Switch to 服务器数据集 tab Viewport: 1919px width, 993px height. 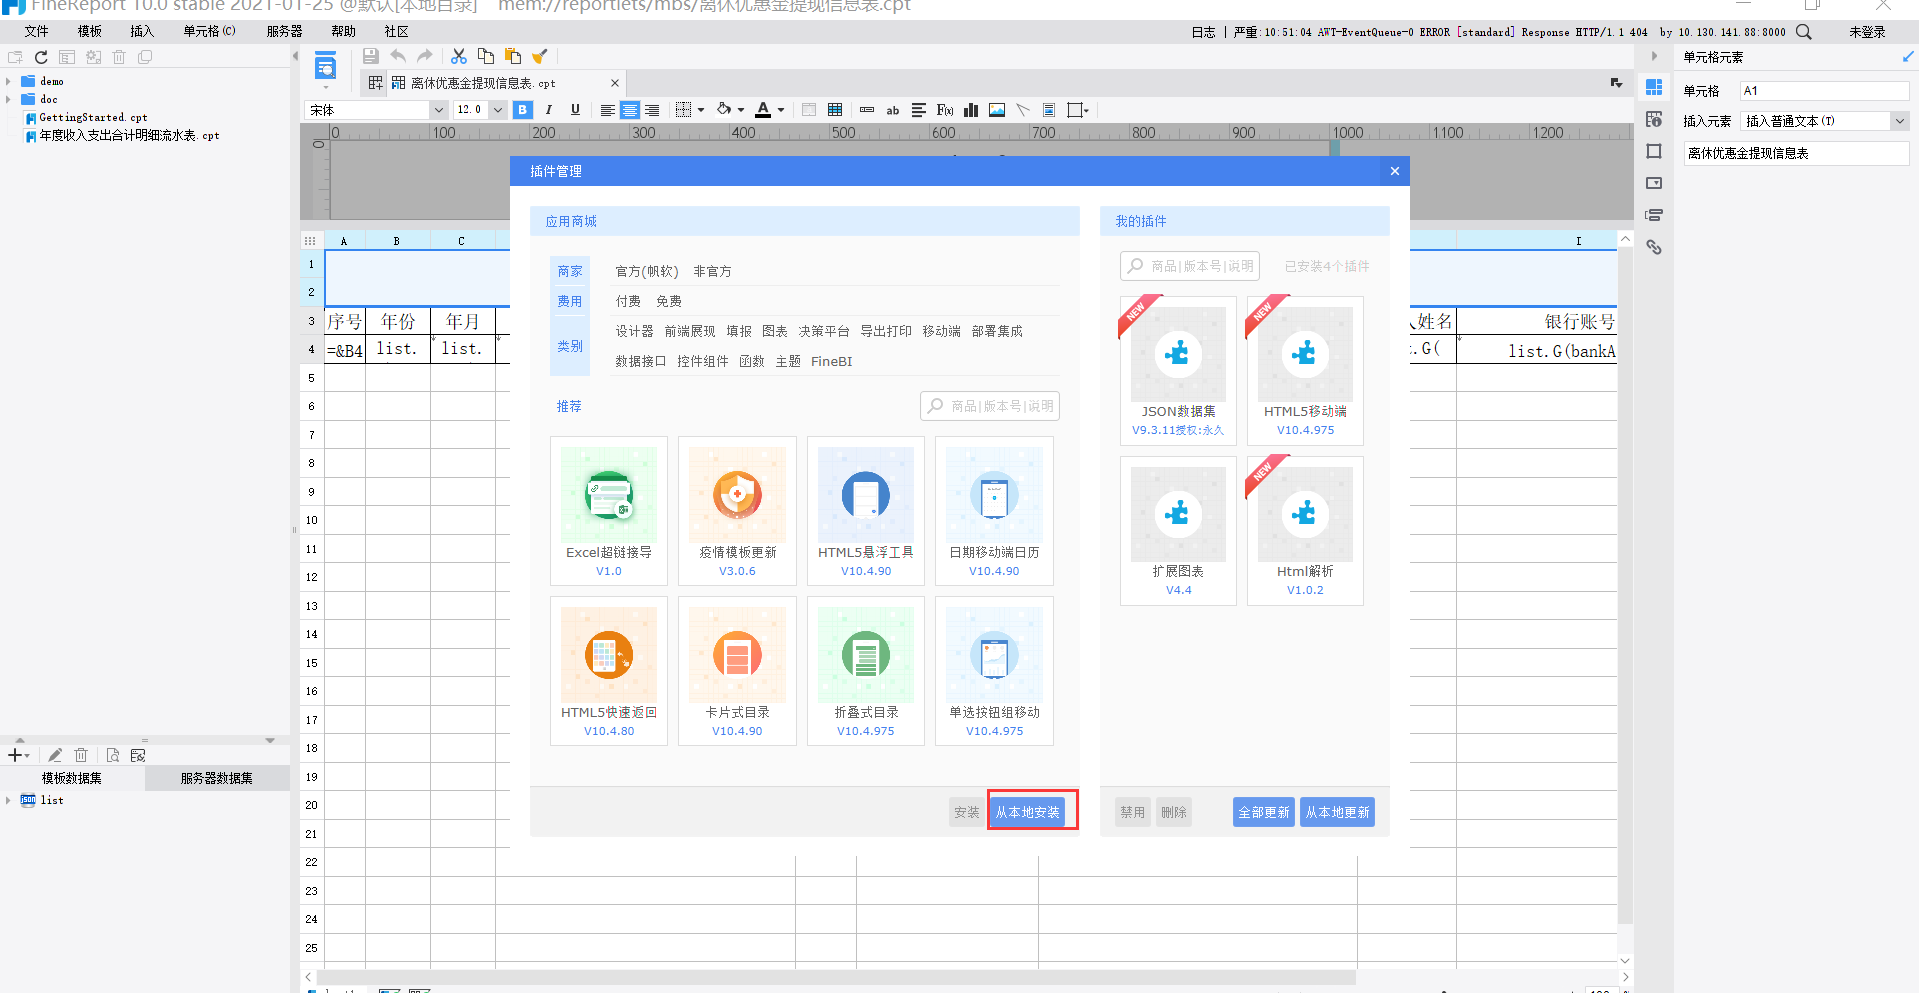point(217,778)
